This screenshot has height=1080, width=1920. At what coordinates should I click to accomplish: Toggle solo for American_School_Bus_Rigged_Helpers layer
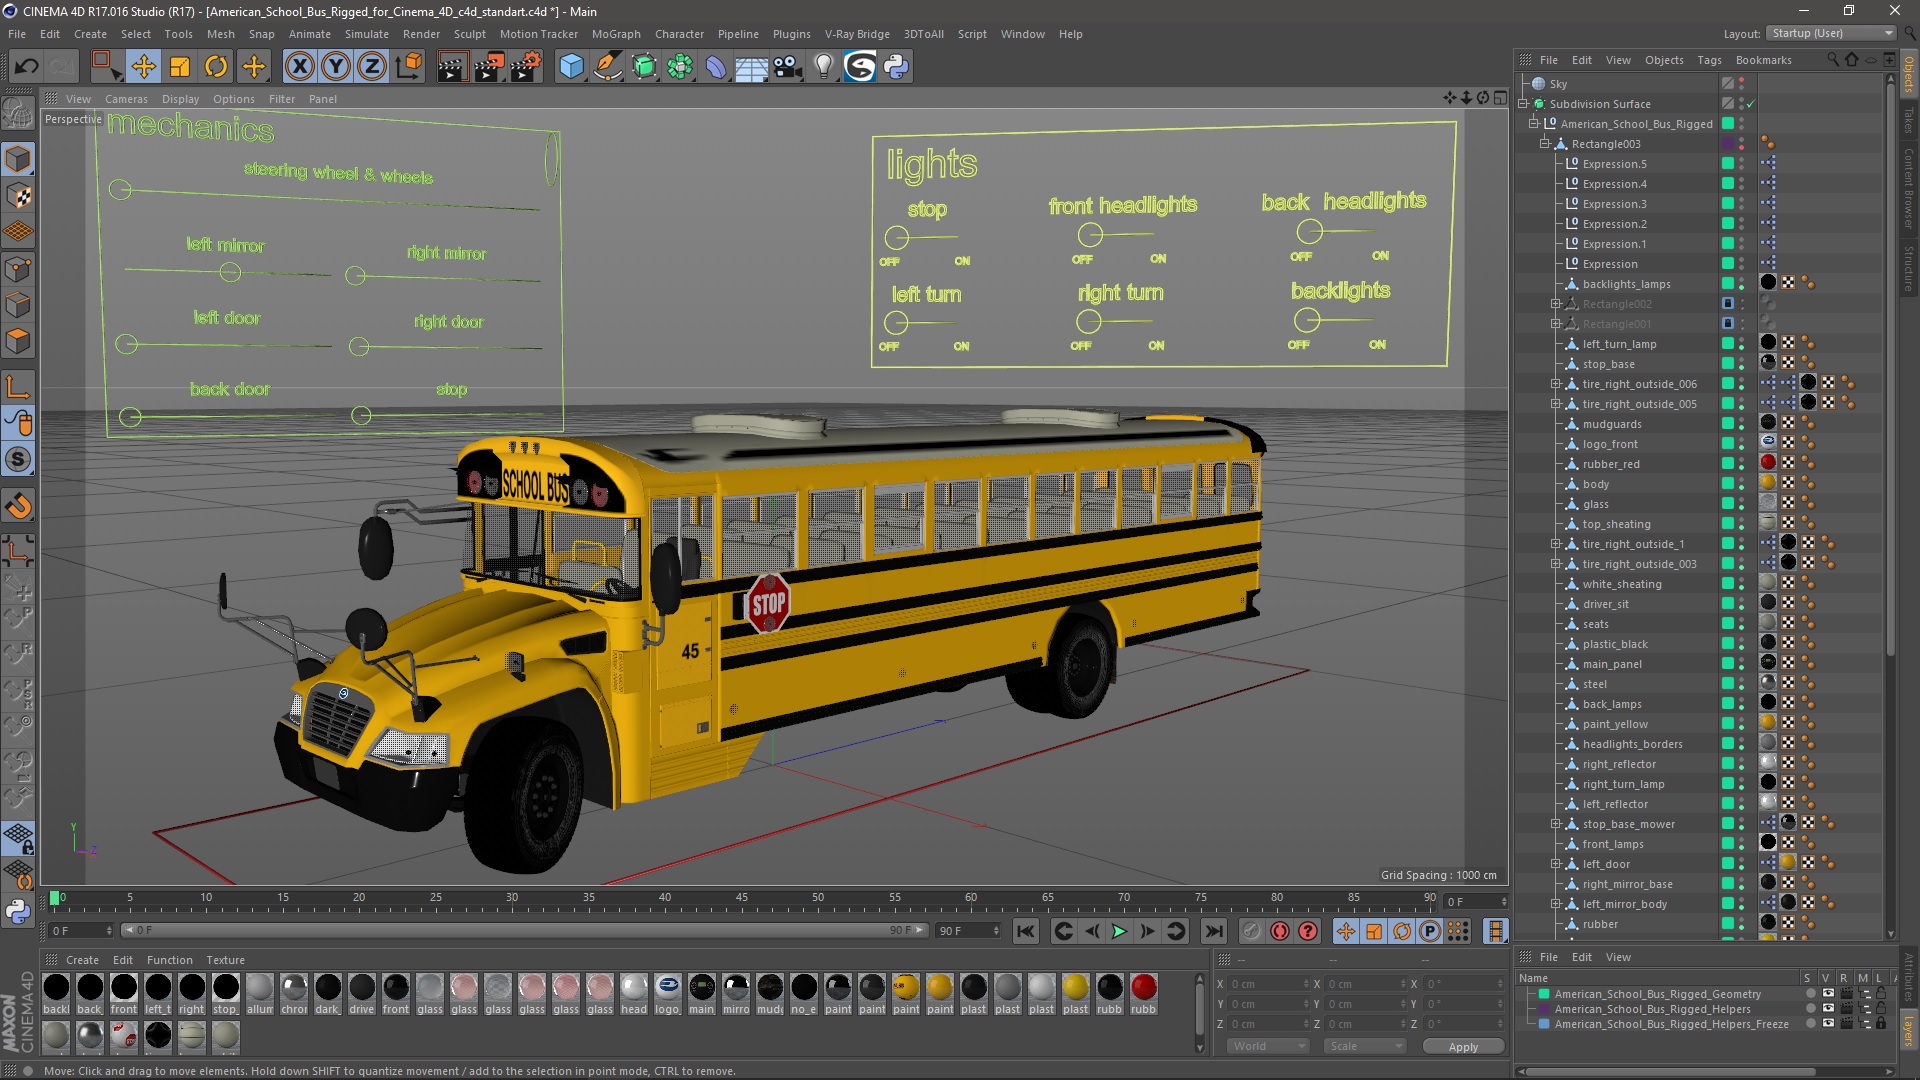pyautogui.click(x=1809, y=1009)
